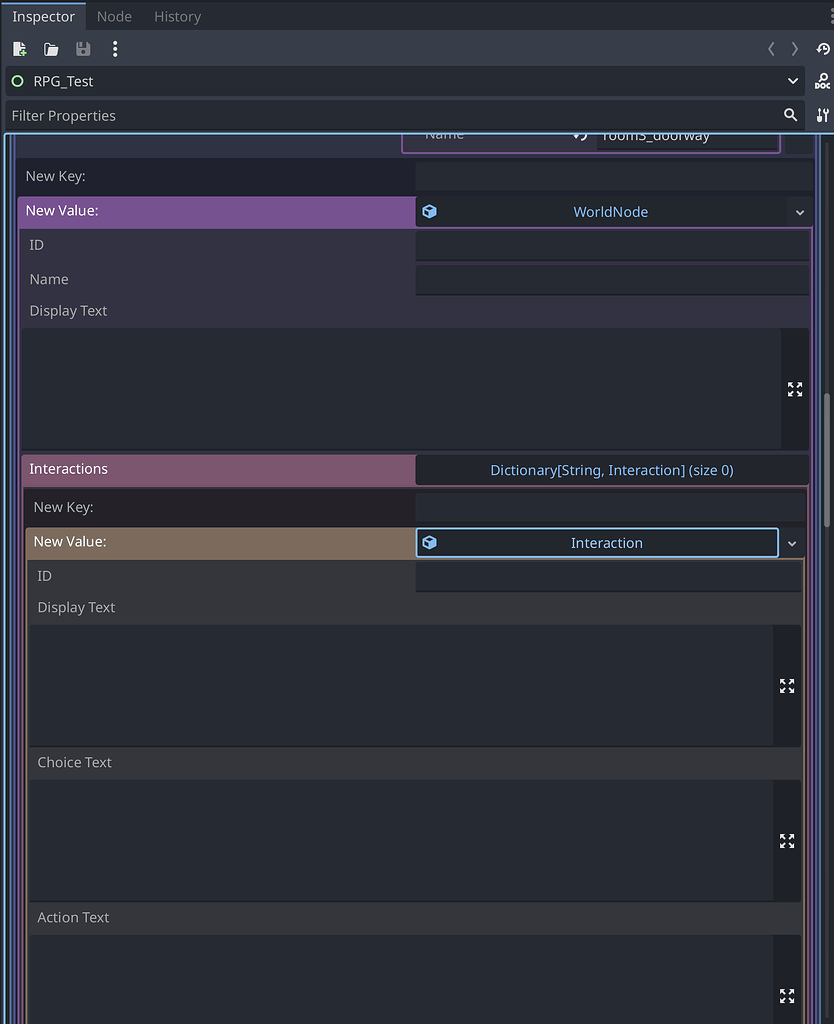Navigate back with the left history chevron
Viewport: 834px width, 1024px height.
tap(771, 49)
